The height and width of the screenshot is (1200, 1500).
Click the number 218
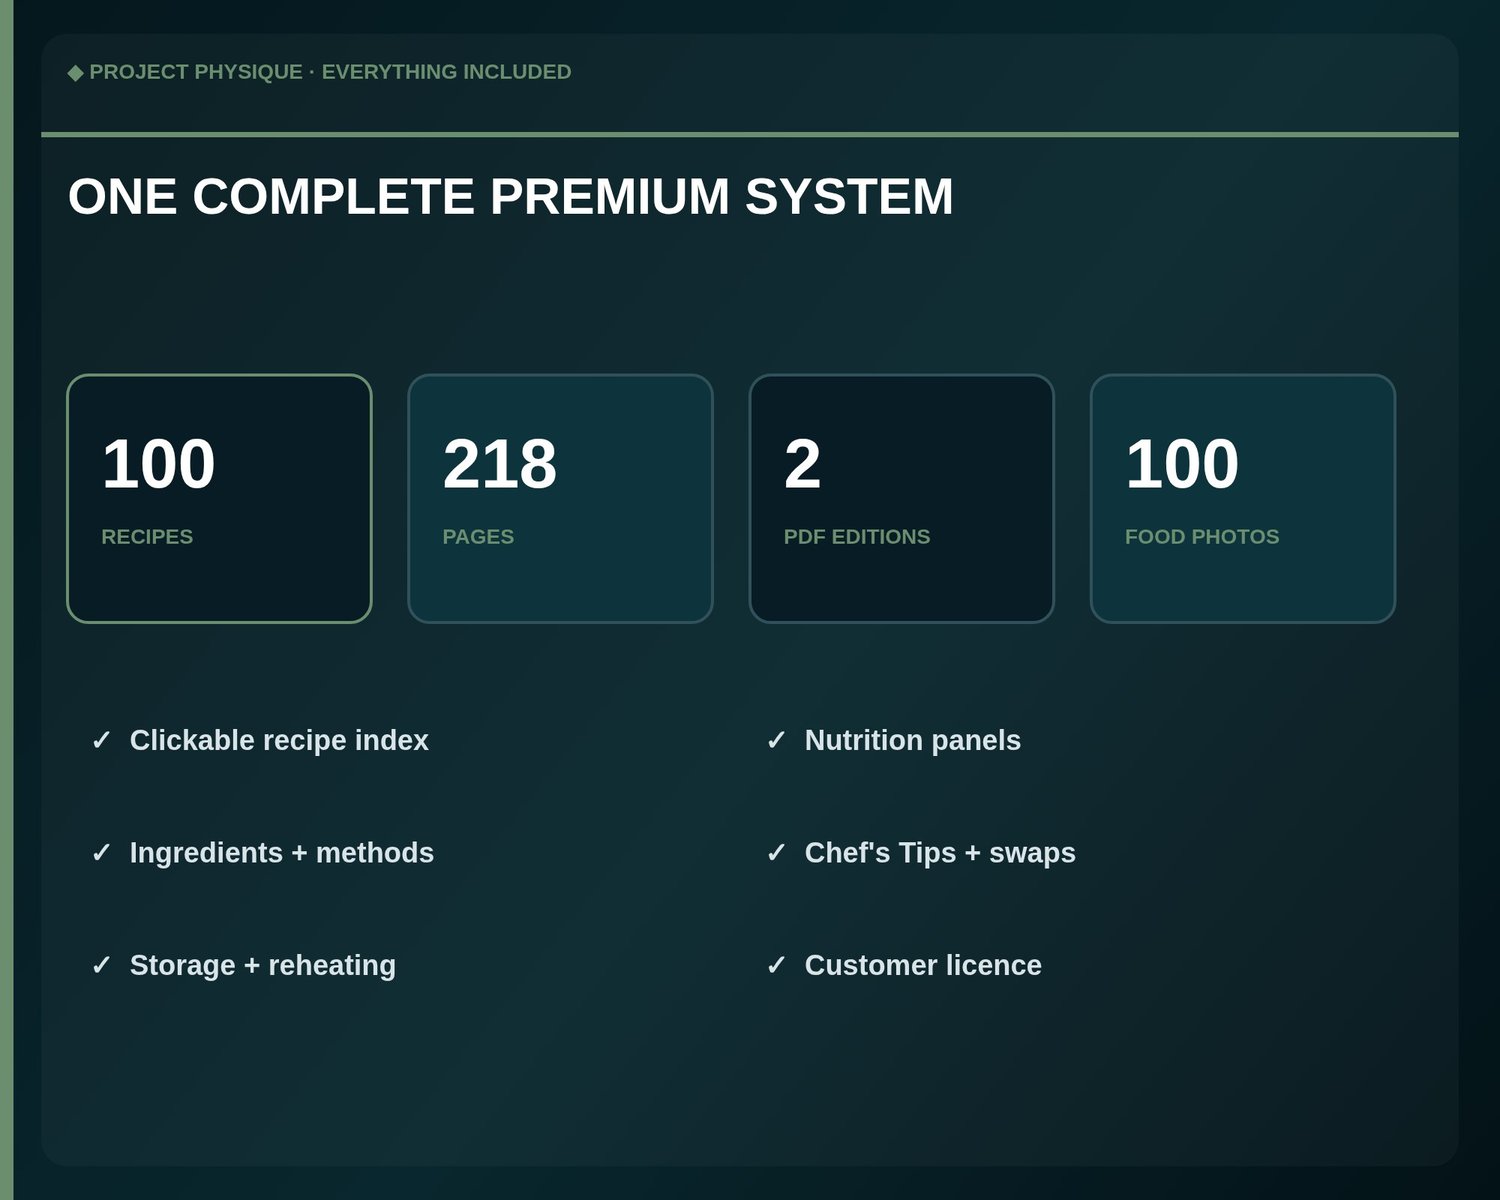coord(499,464)
